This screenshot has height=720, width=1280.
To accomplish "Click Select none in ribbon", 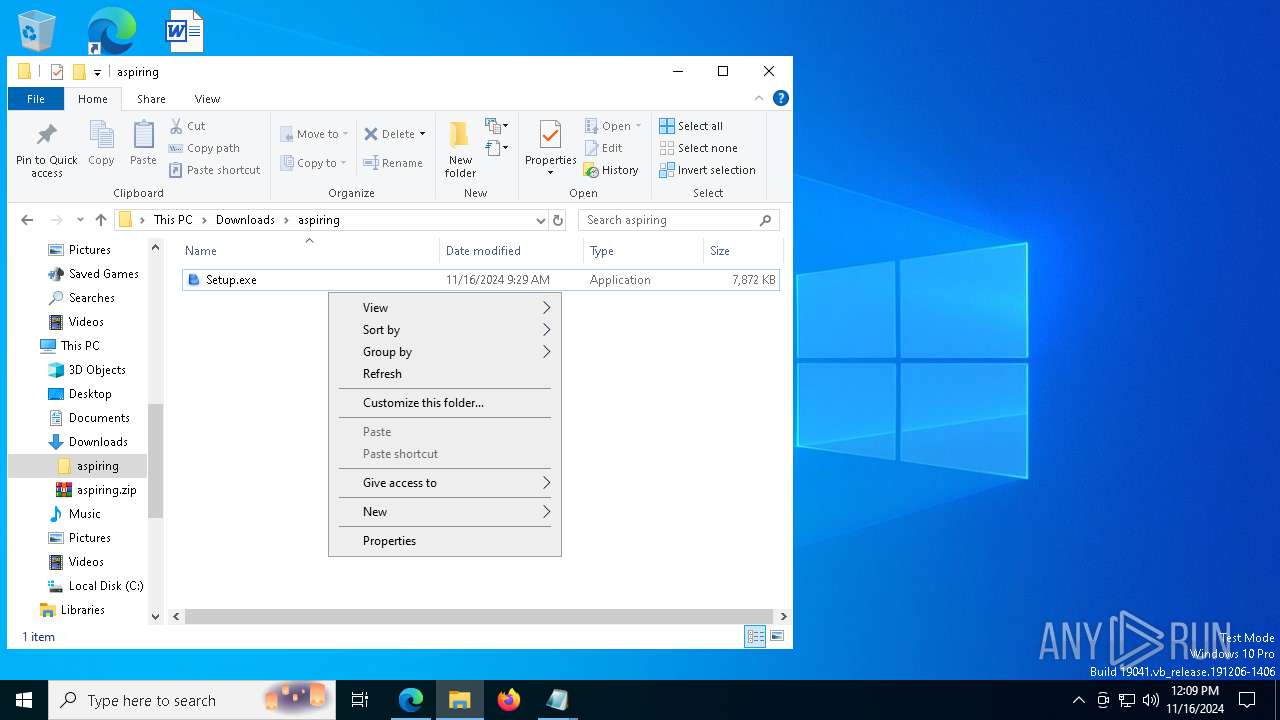I will pyautogui.click(x=699, y=148).
